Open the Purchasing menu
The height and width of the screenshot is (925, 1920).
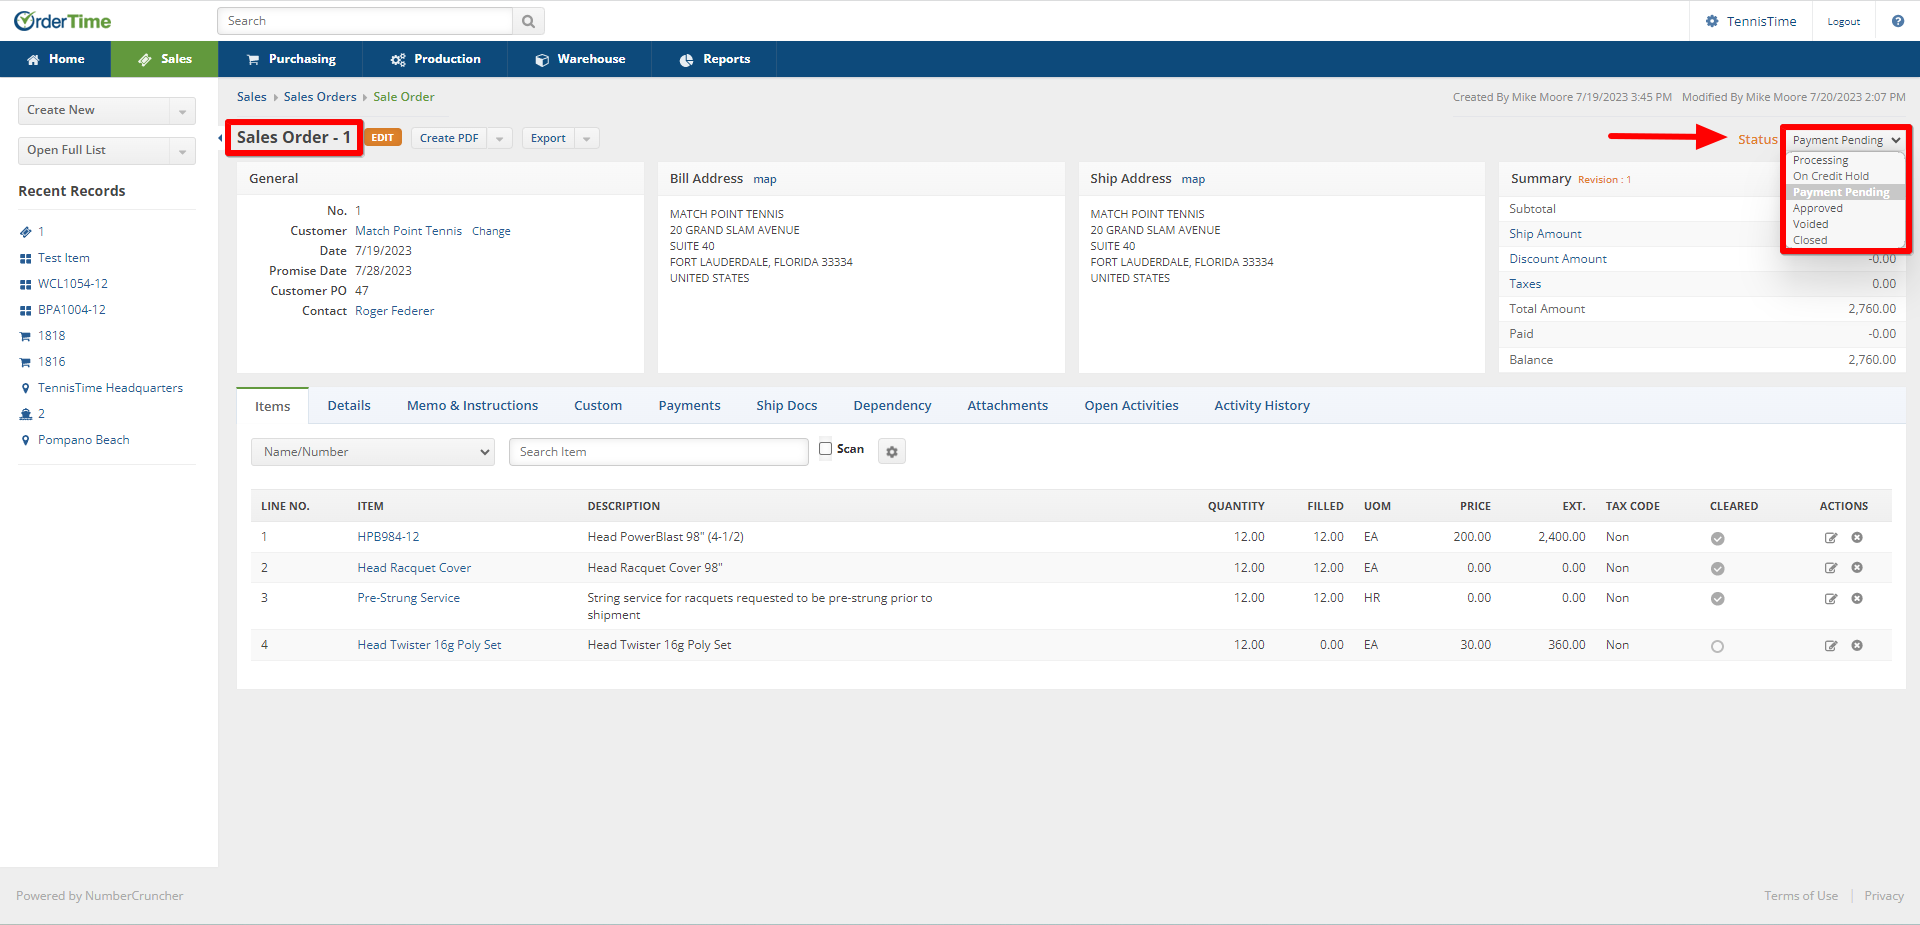(291, 59)
